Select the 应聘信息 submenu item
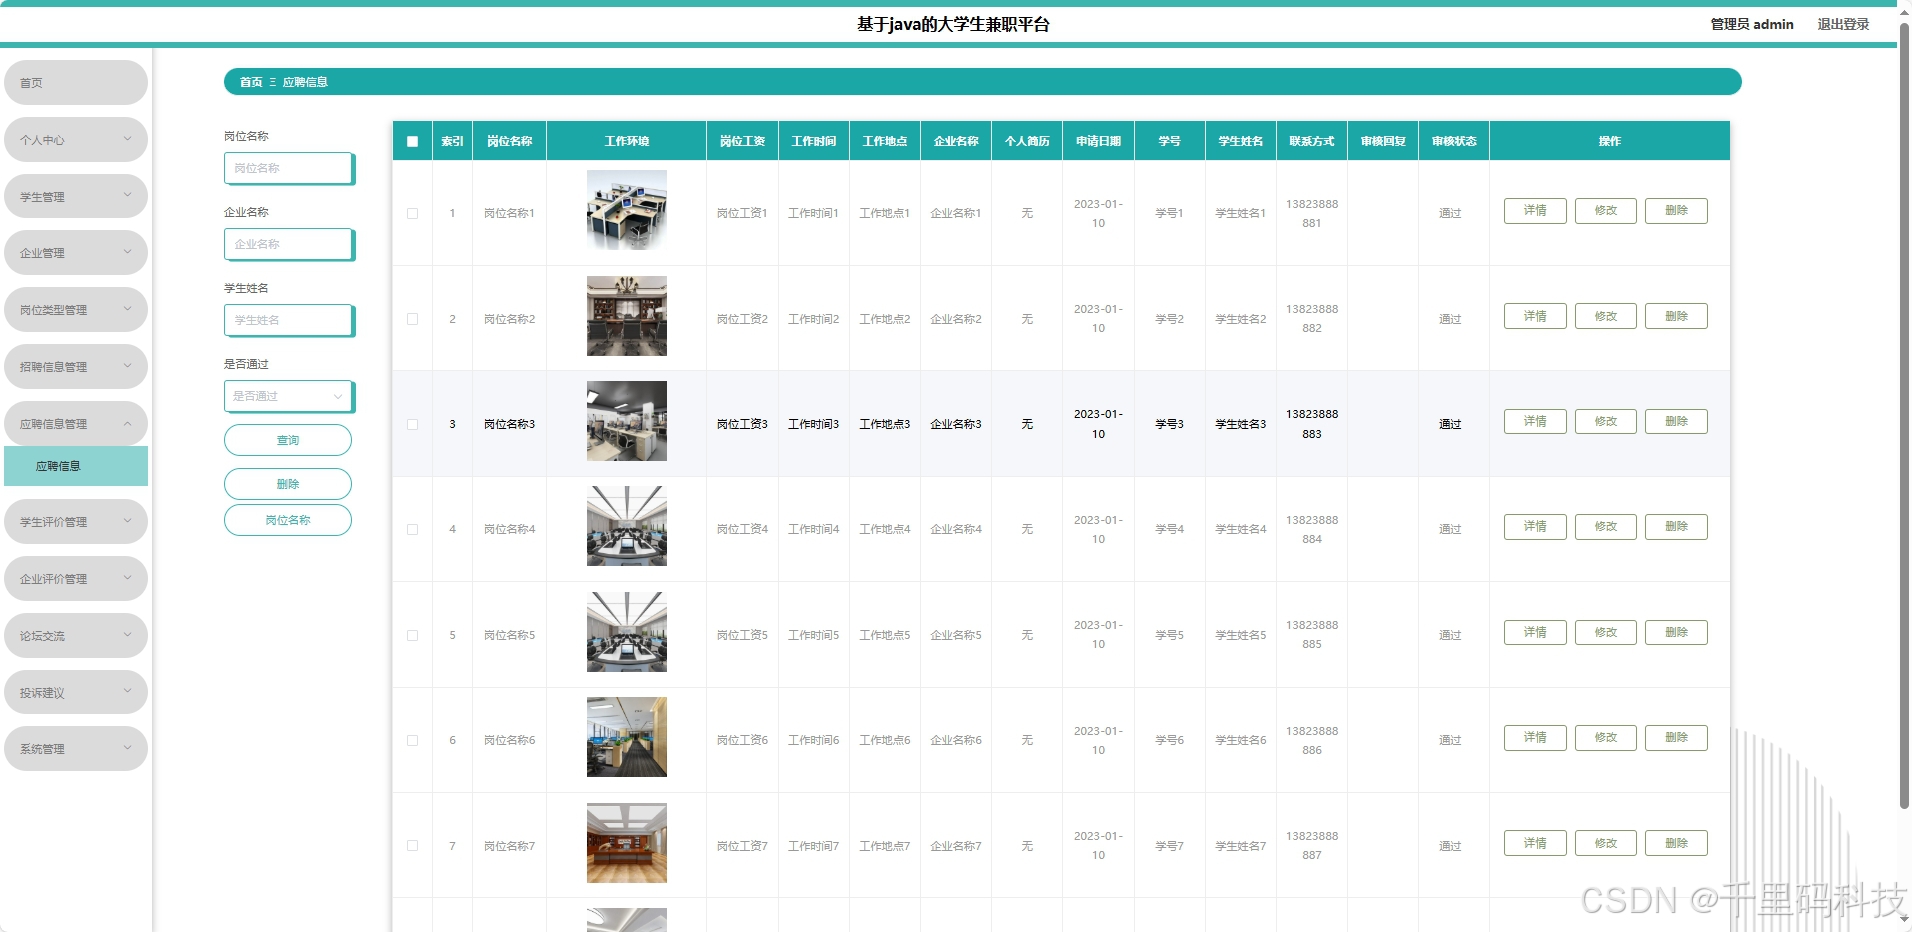The height and width of the screenshot is (932, 1912). point(76,466)
